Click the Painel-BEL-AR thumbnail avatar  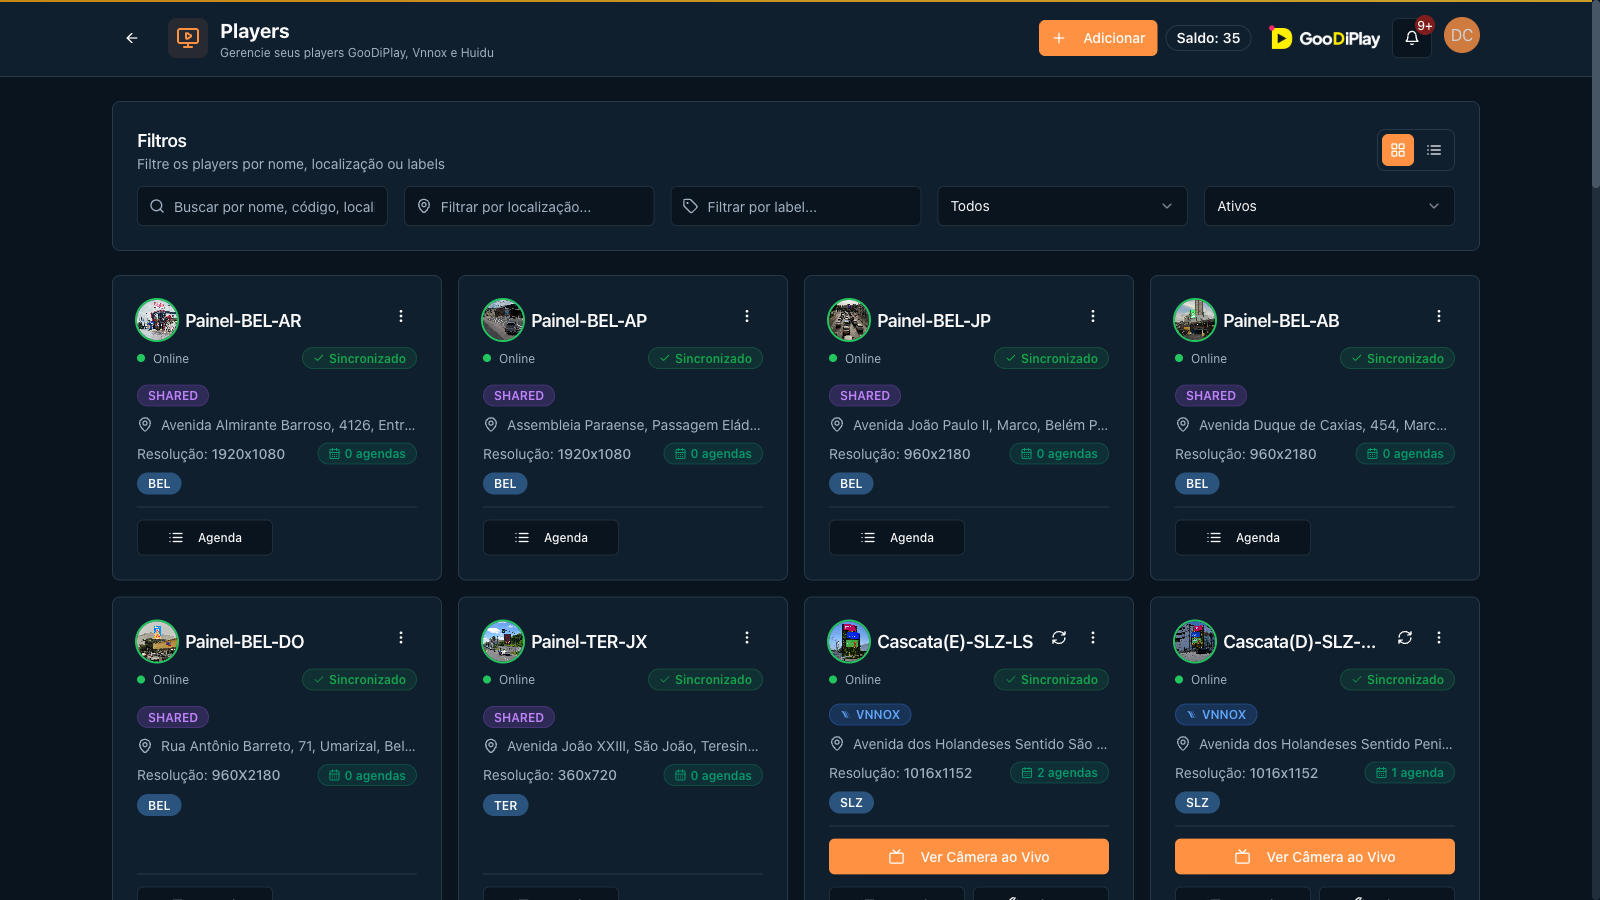[x=157, y=320]
